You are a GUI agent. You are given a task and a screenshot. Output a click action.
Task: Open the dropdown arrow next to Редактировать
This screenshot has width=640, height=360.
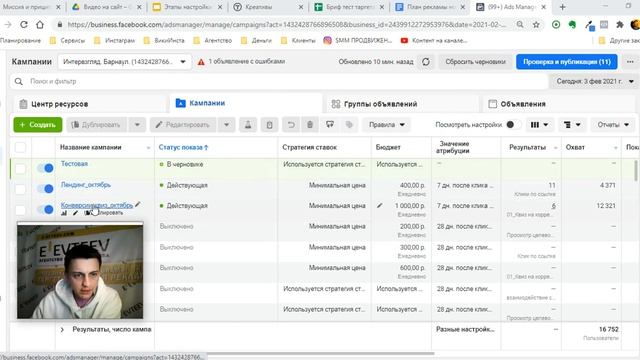[227, 124]
